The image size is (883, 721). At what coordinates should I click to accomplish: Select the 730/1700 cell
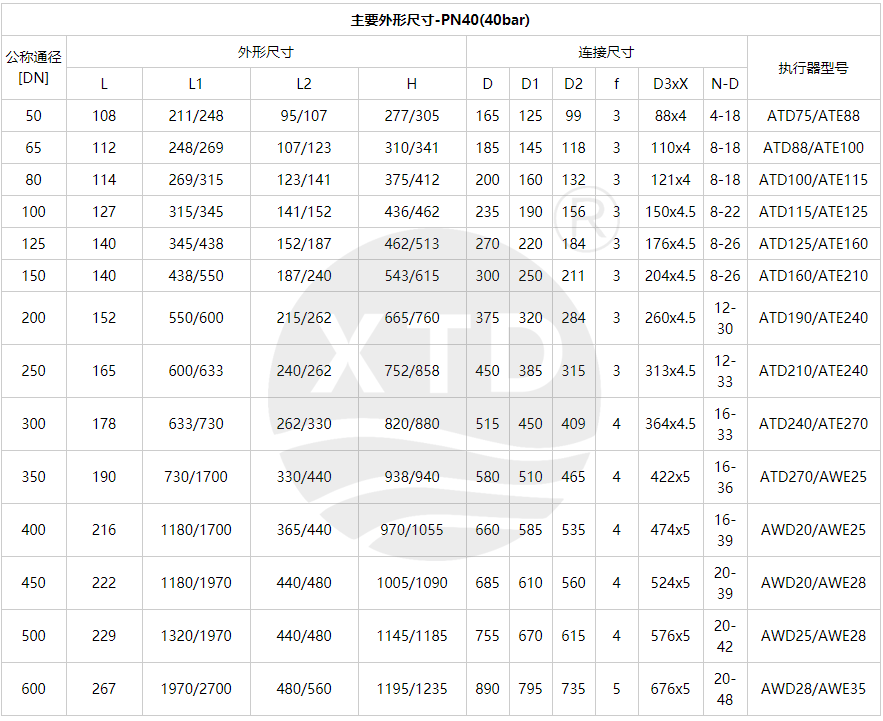click(196, 477)
